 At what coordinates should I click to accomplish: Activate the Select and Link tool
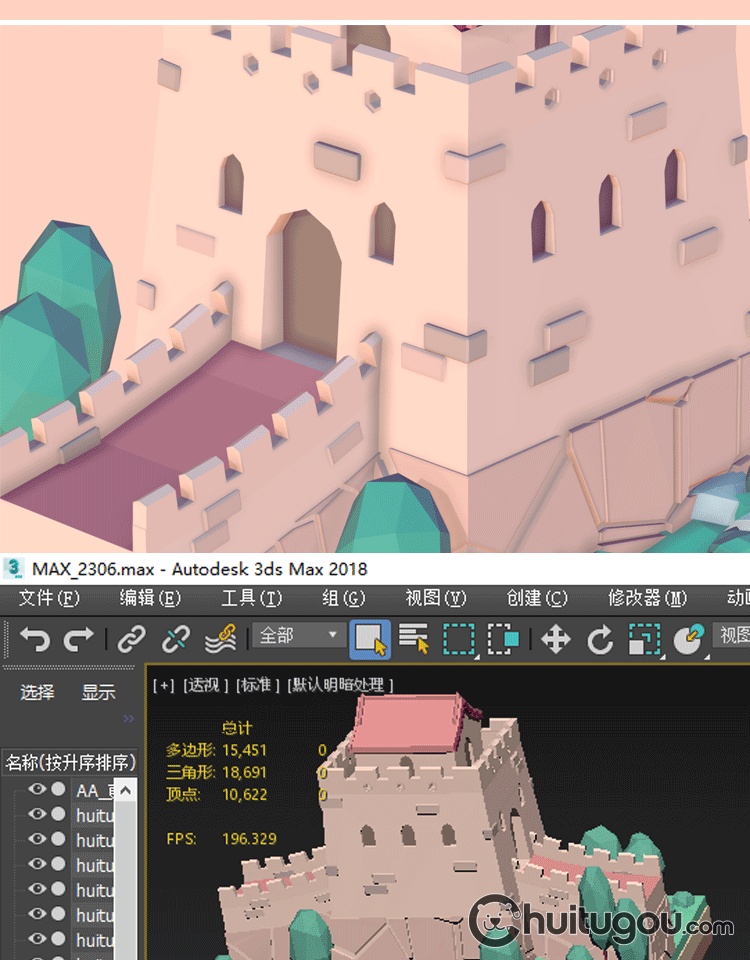point(132,640)
